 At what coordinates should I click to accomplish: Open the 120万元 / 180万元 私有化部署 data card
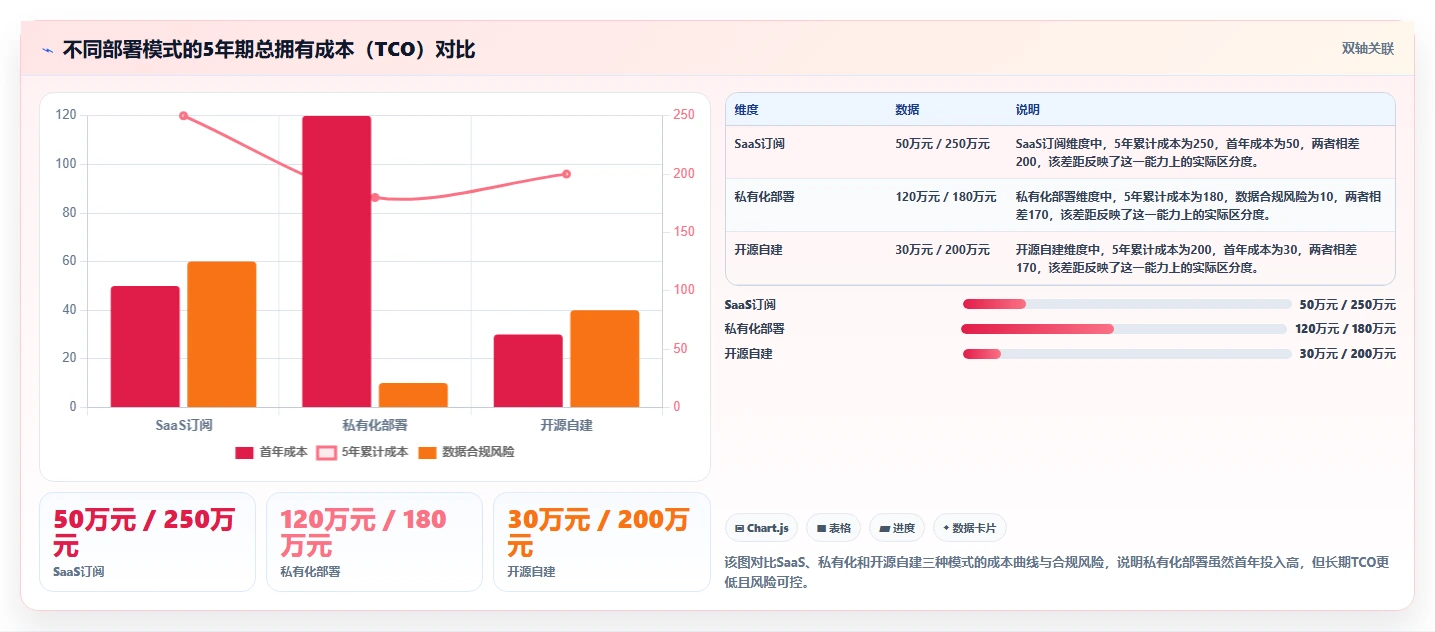(x=374, y=542)
